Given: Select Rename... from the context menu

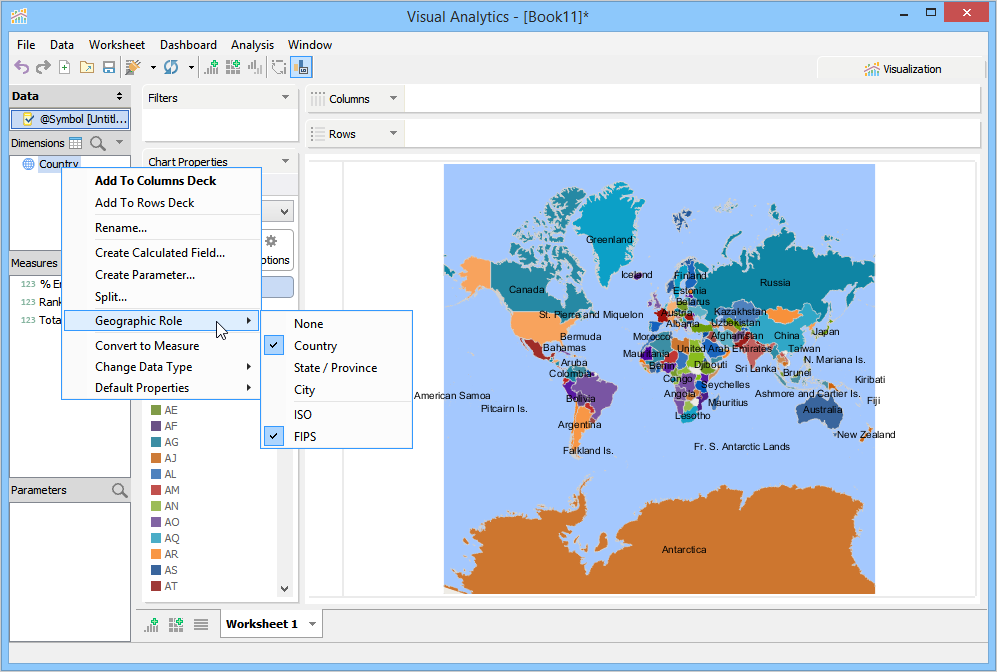Looking at the screenshot, I should tap(162, 228).
